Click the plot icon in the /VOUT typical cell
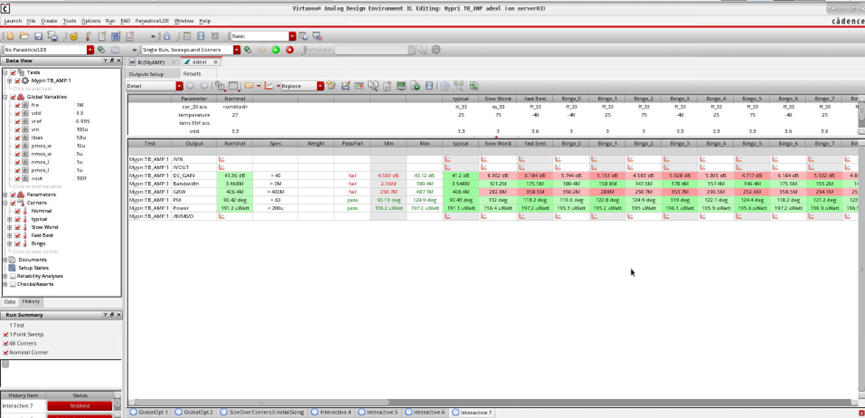The image size is (865, 418). pyautogui.click(x=448, y=167)
